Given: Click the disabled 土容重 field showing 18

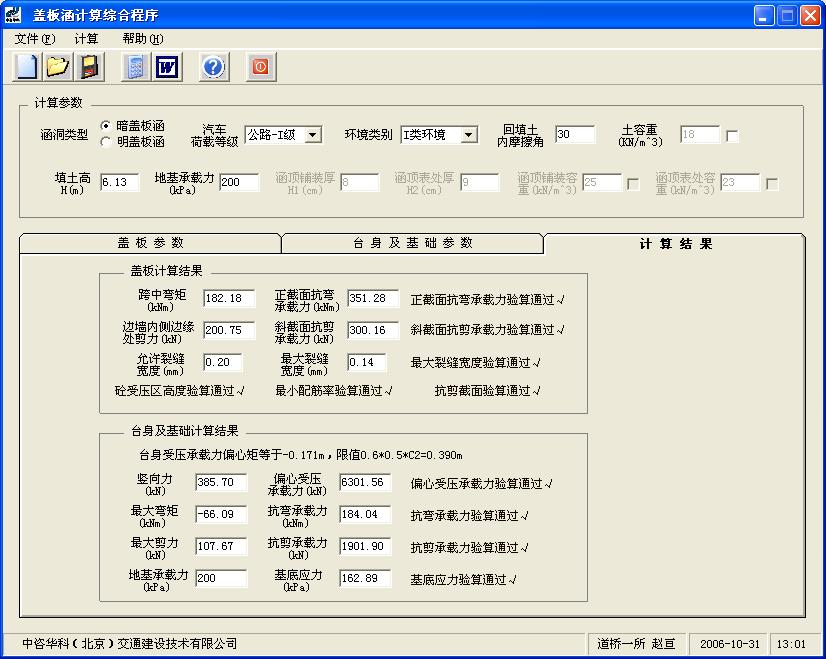Looking at the screenshot, I should point(700,134).
